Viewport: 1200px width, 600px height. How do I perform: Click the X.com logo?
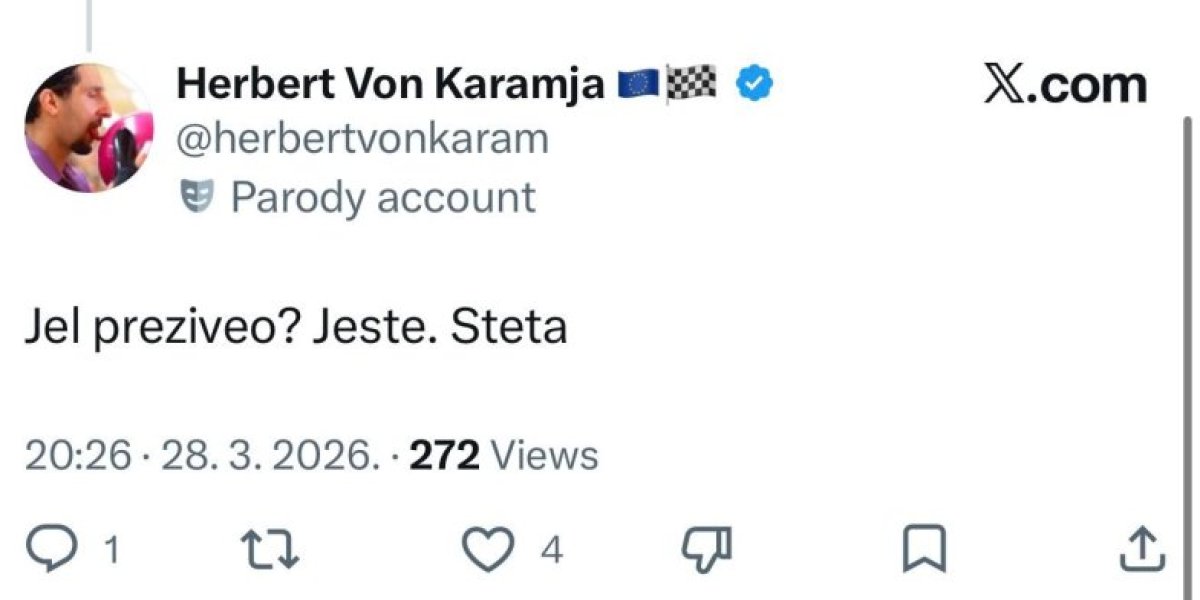[x=1065, y=86]
